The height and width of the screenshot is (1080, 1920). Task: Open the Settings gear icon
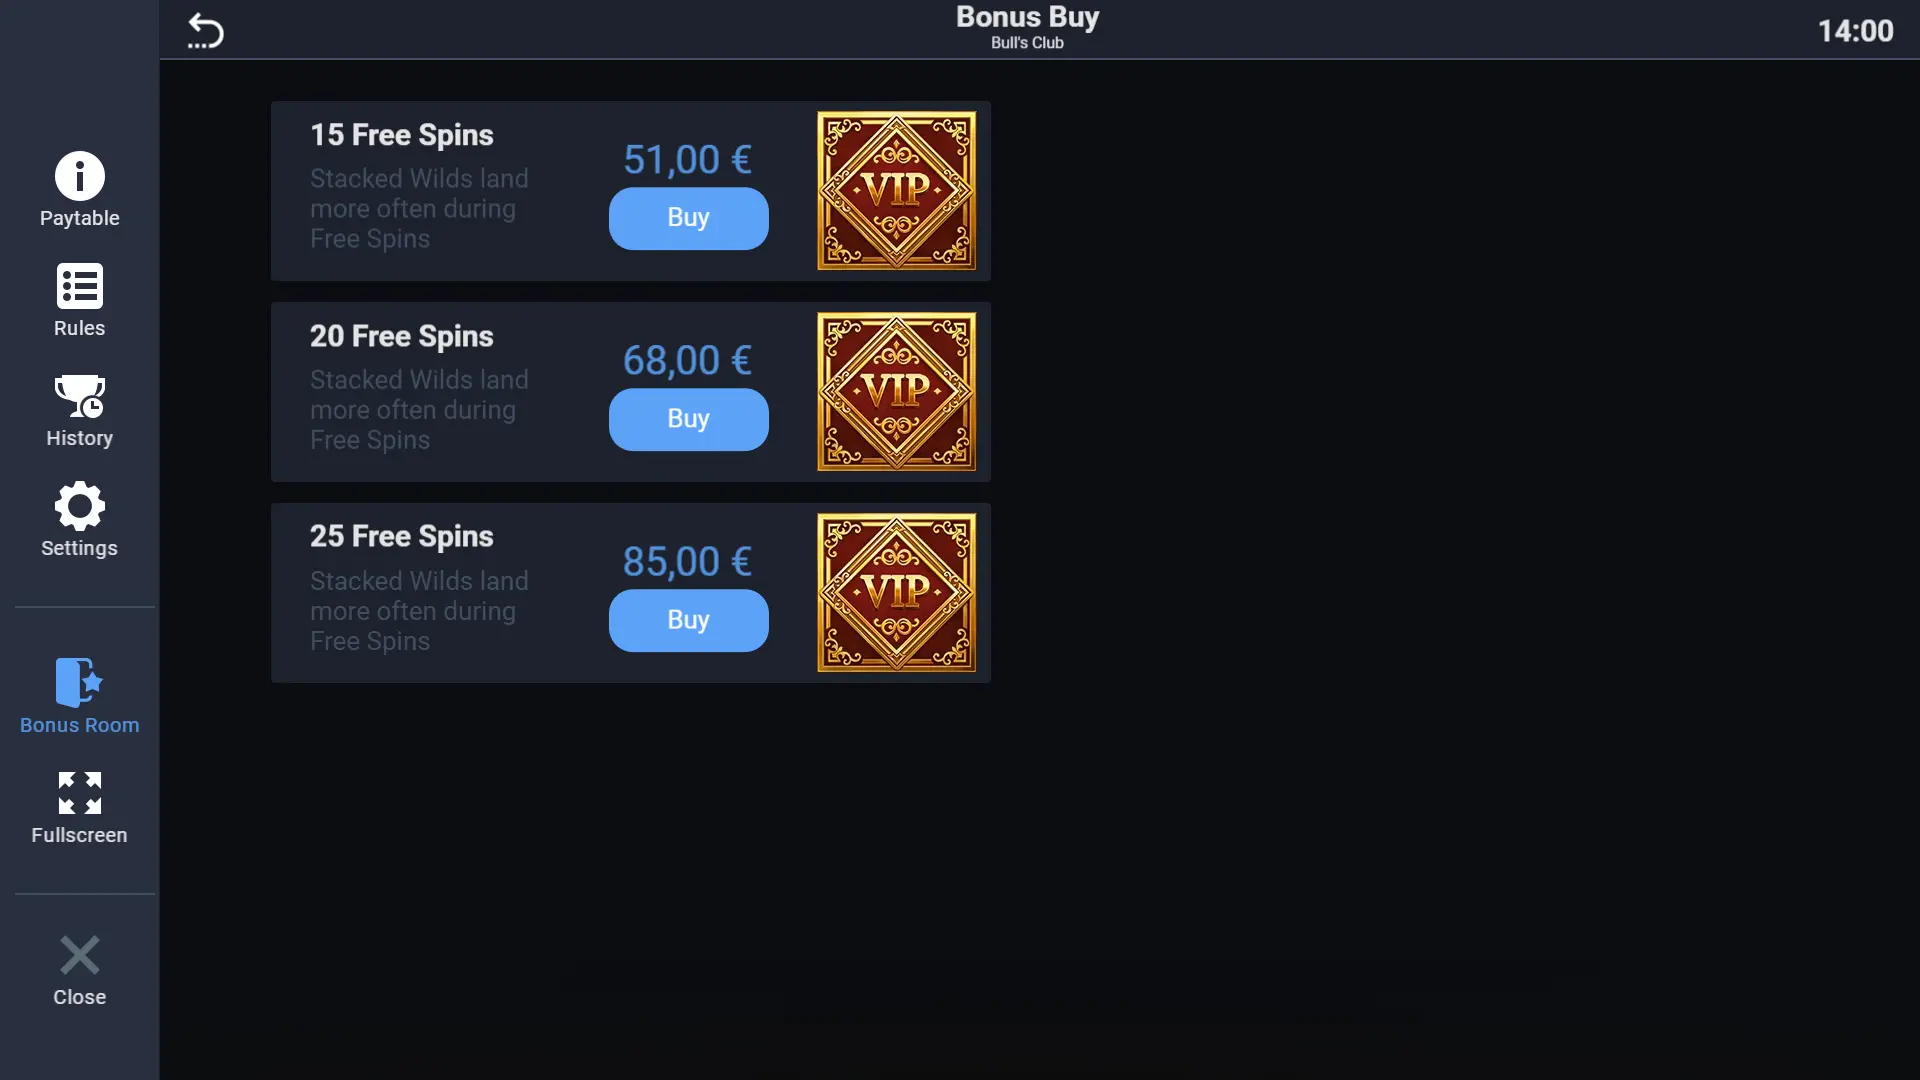coord(79,506)
